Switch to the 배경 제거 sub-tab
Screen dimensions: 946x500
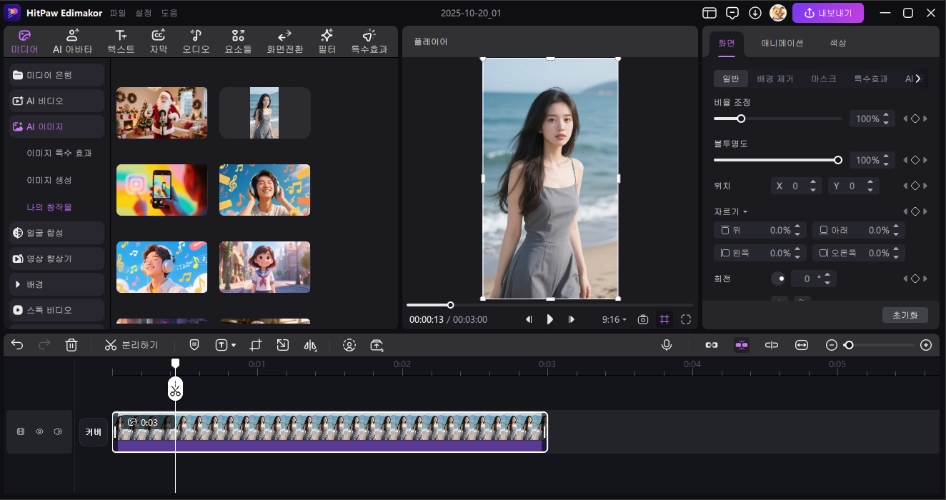click(x=775, y=79)
